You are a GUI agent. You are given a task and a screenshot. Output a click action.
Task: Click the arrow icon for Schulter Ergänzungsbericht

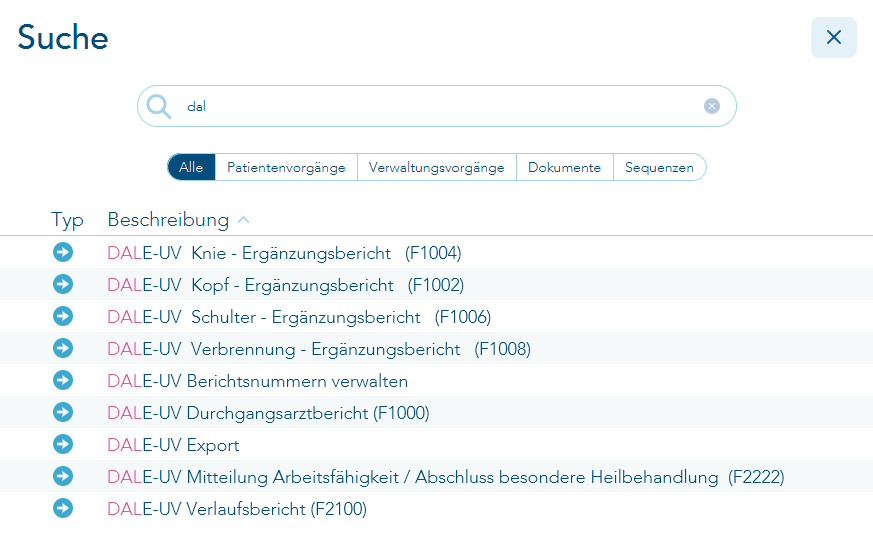(x=63, y=316)
